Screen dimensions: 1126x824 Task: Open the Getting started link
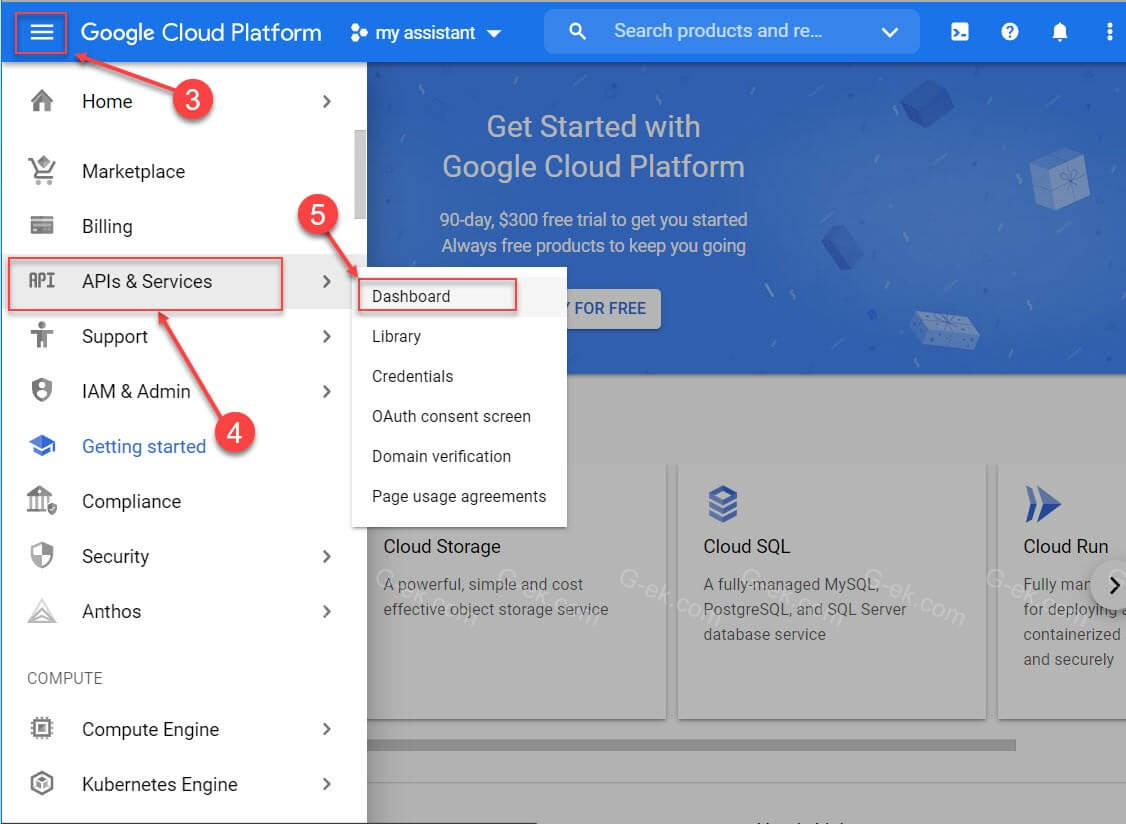[x=144, y=446]
